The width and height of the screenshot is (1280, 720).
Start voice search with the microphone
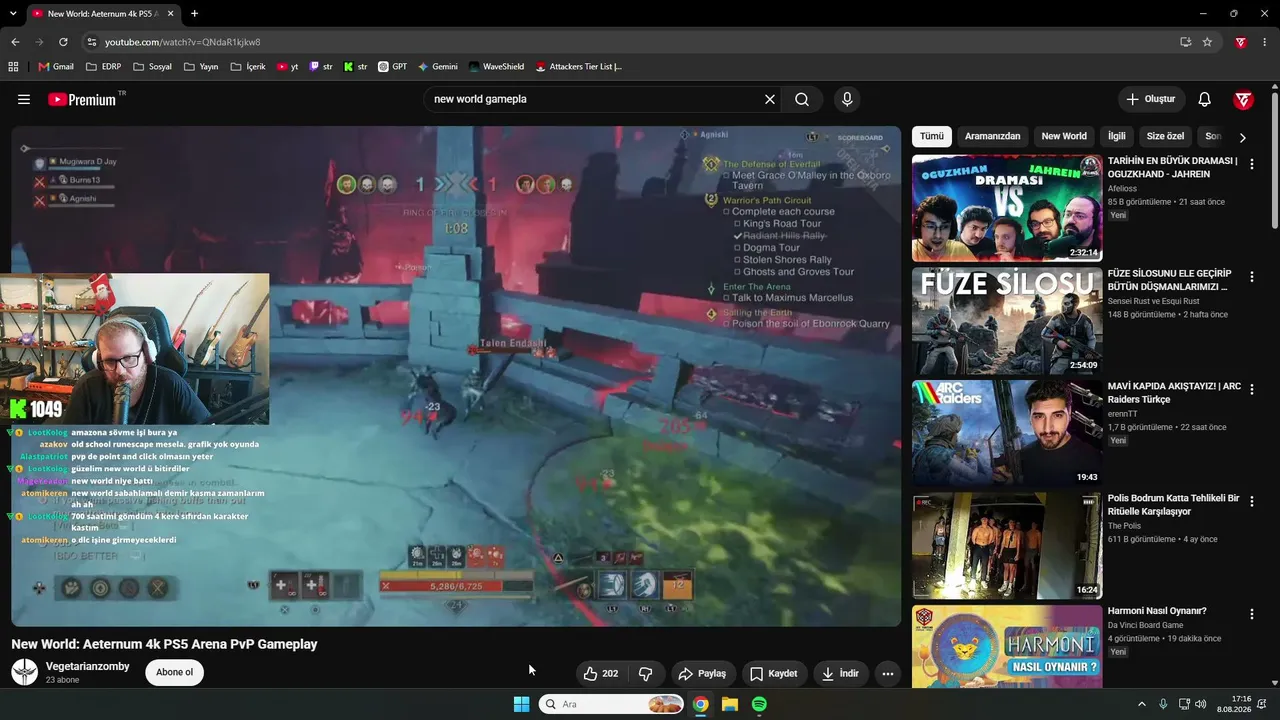pyautogui.click(x=847, y=99)
